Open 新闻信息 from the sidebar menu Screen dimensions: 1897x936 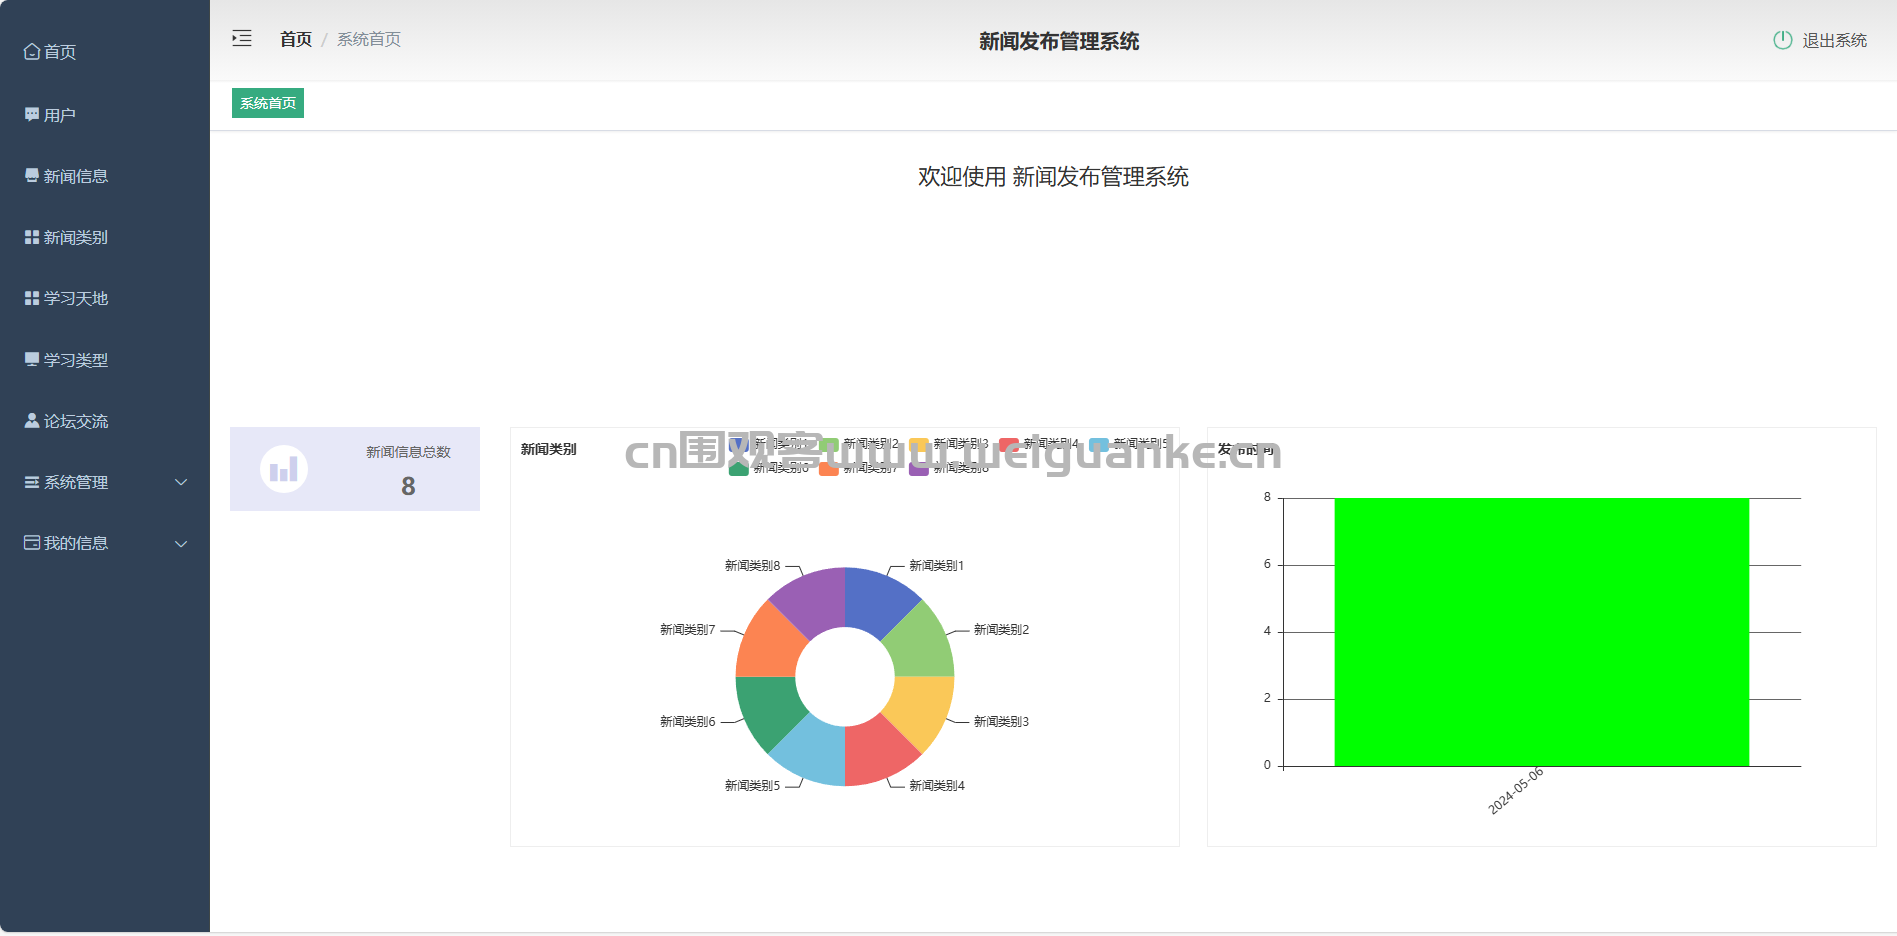pyautogui.click(x=75, y=176)
